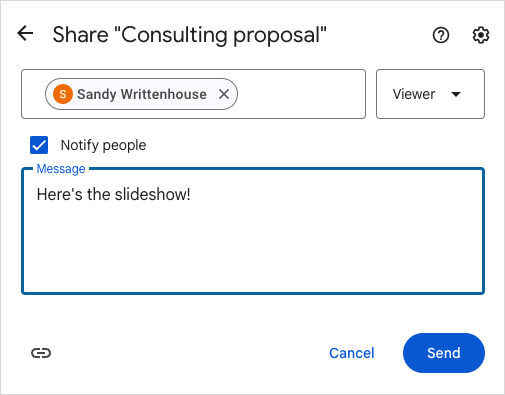
Task: Uncheck the Notify people checkbox
Action: (x=39, y=145)
